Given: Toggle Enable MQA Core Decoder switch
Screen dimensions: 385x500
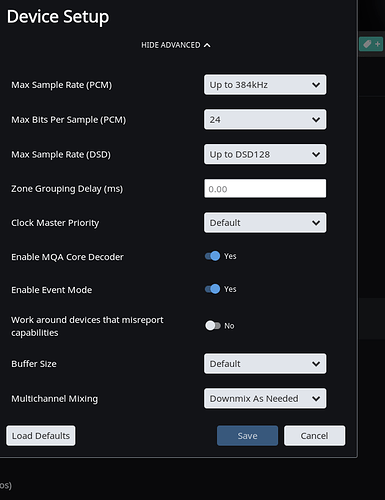Looking at the screenshot, I should (213, 256).
